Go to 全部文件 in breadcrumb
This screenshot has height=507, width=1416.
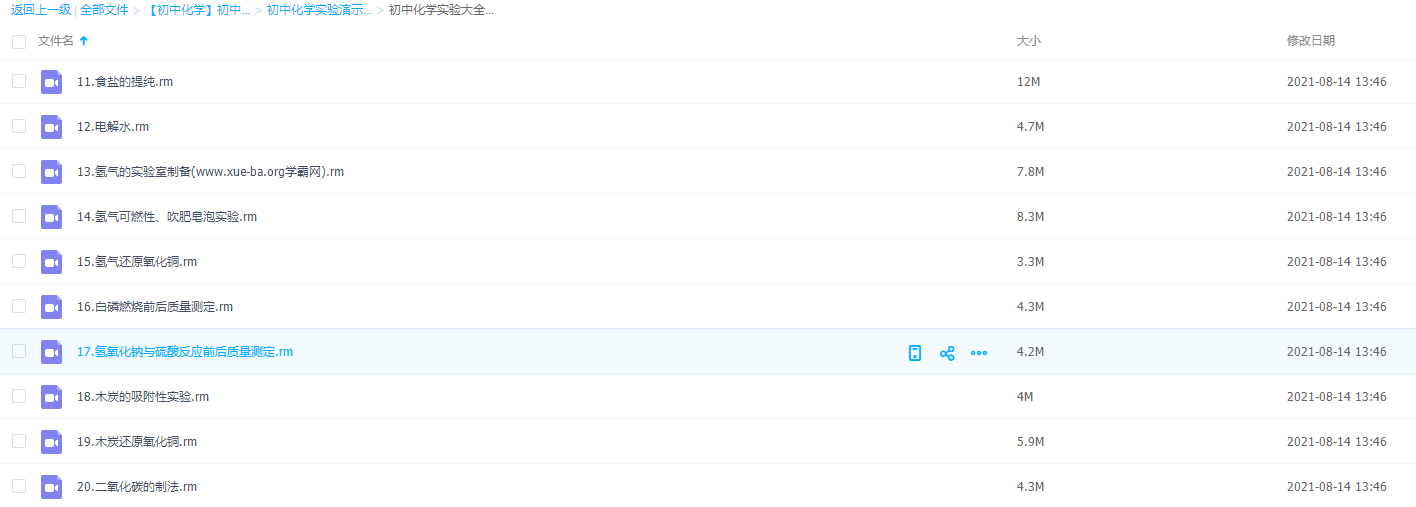(x=103, y=10)
